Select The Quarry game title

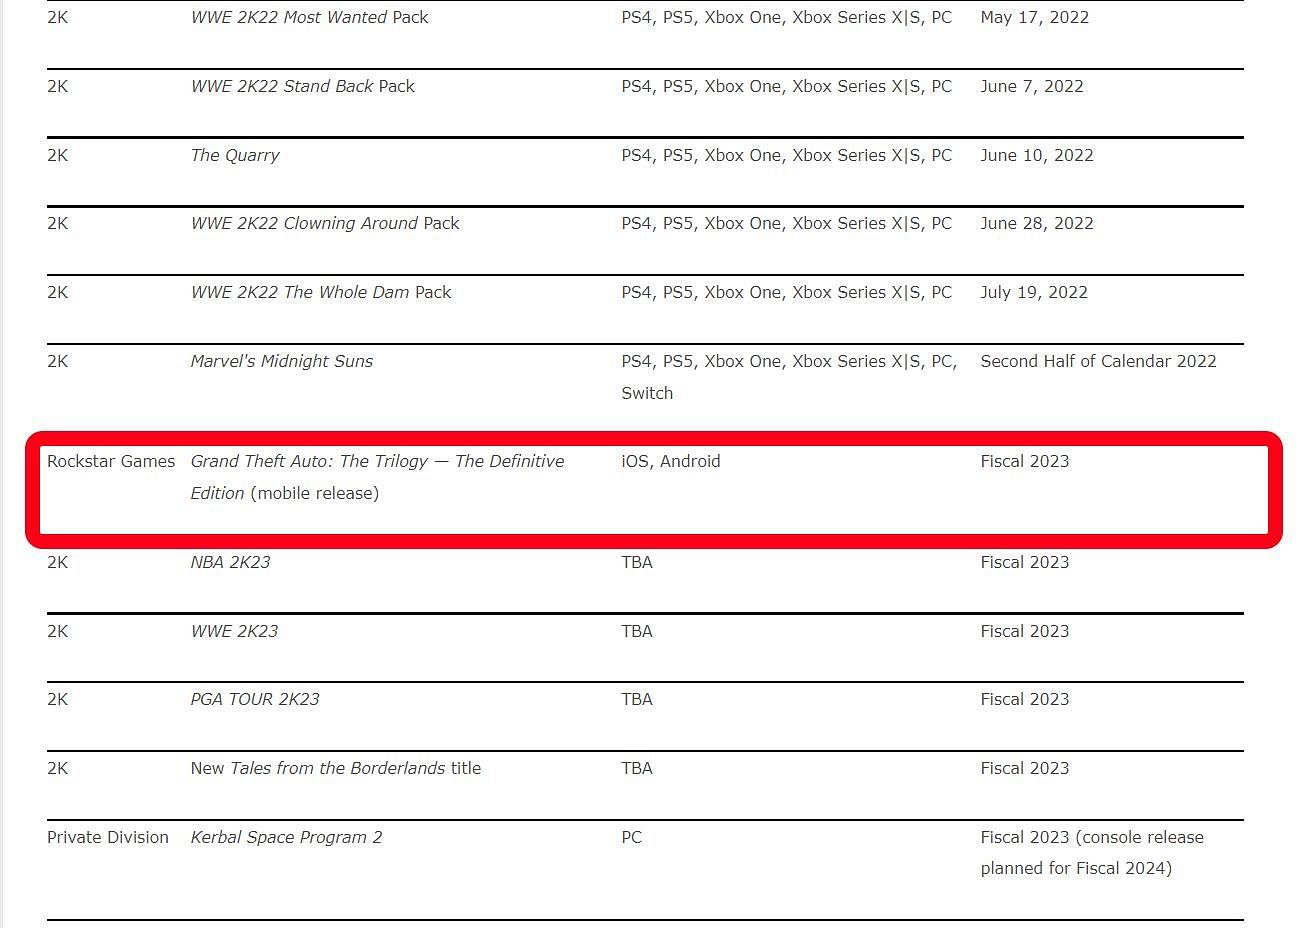click(235, 155)
